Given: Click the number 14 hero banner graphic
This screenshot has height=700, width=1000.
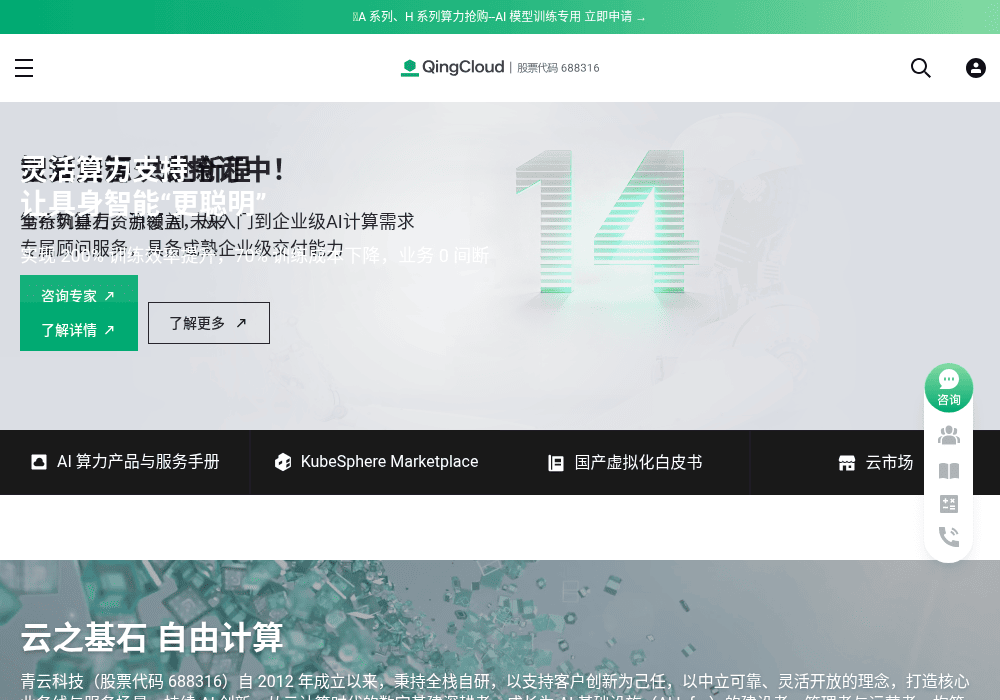Looking at the screenshot, I should point(606,222).
